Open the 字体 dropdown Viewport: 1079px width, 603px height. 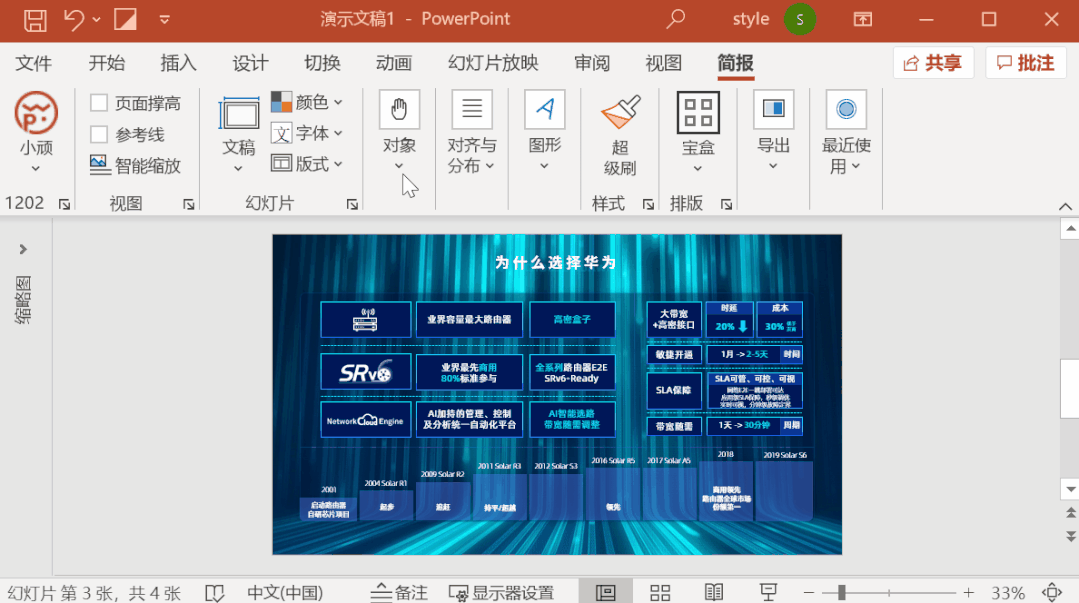point(307,133)
